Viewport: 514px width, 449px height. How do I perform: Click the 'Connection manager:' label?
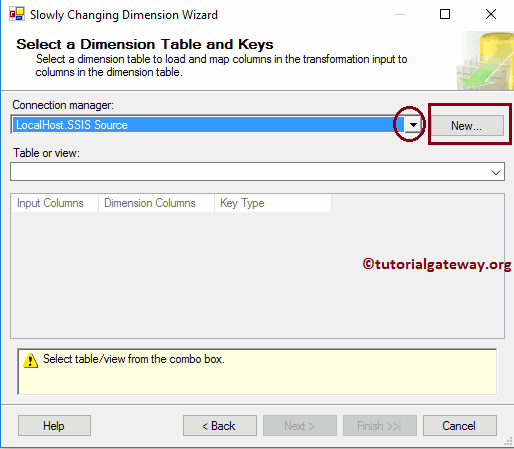[63, 105]
